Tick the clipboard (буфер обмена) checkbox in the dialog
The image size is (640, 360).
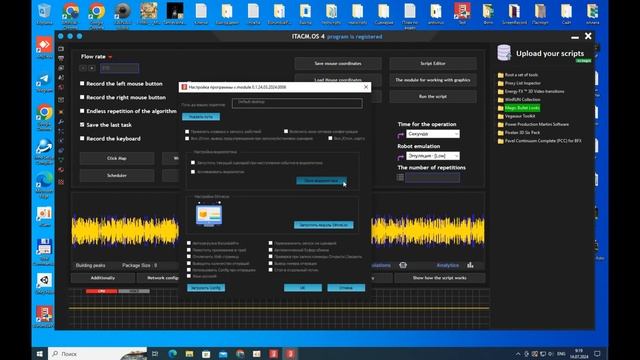click(270, 250)
